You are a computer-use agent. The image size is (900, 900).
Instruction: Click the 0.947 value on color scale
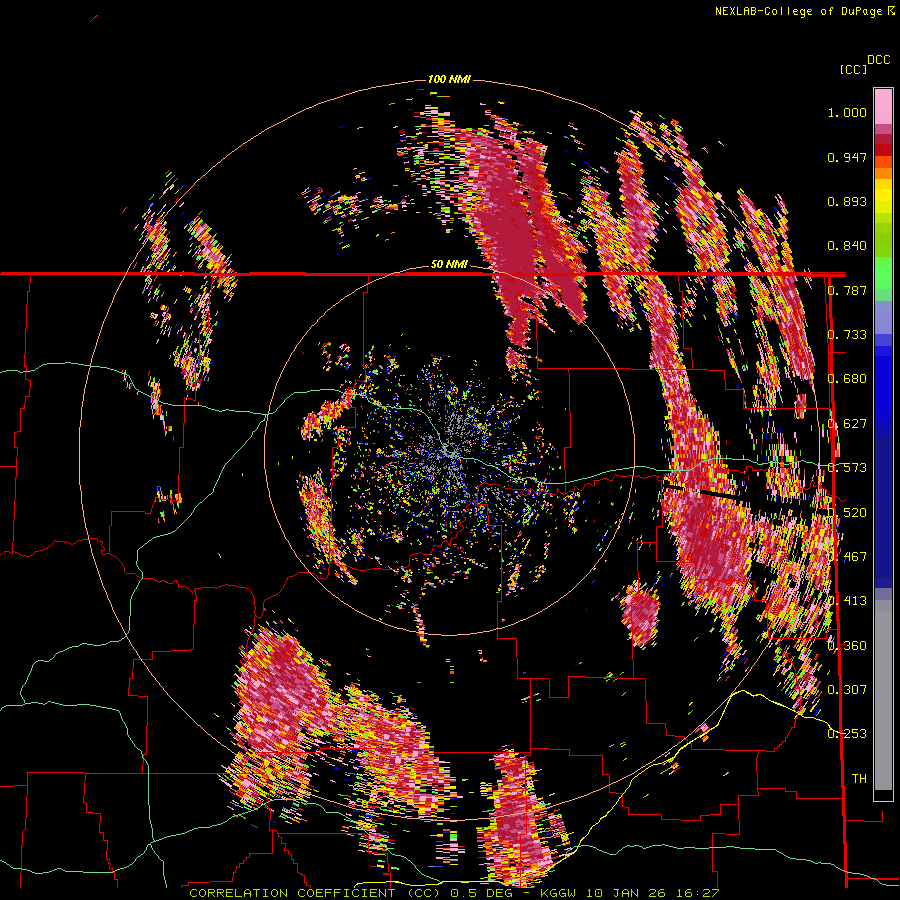[847, 157]
